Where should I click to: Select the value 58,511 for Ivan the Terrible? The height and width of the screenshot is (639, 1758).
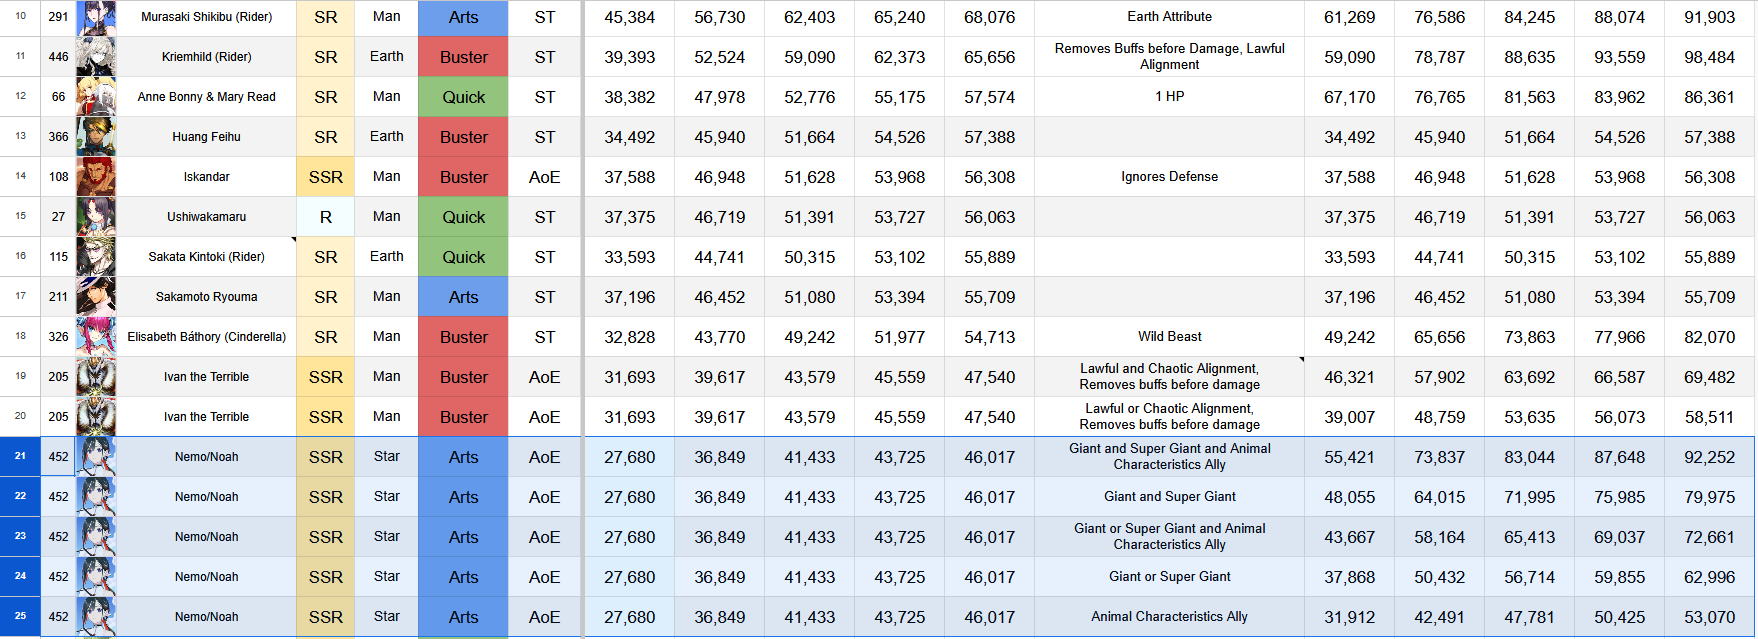(x=1710, y=417)
